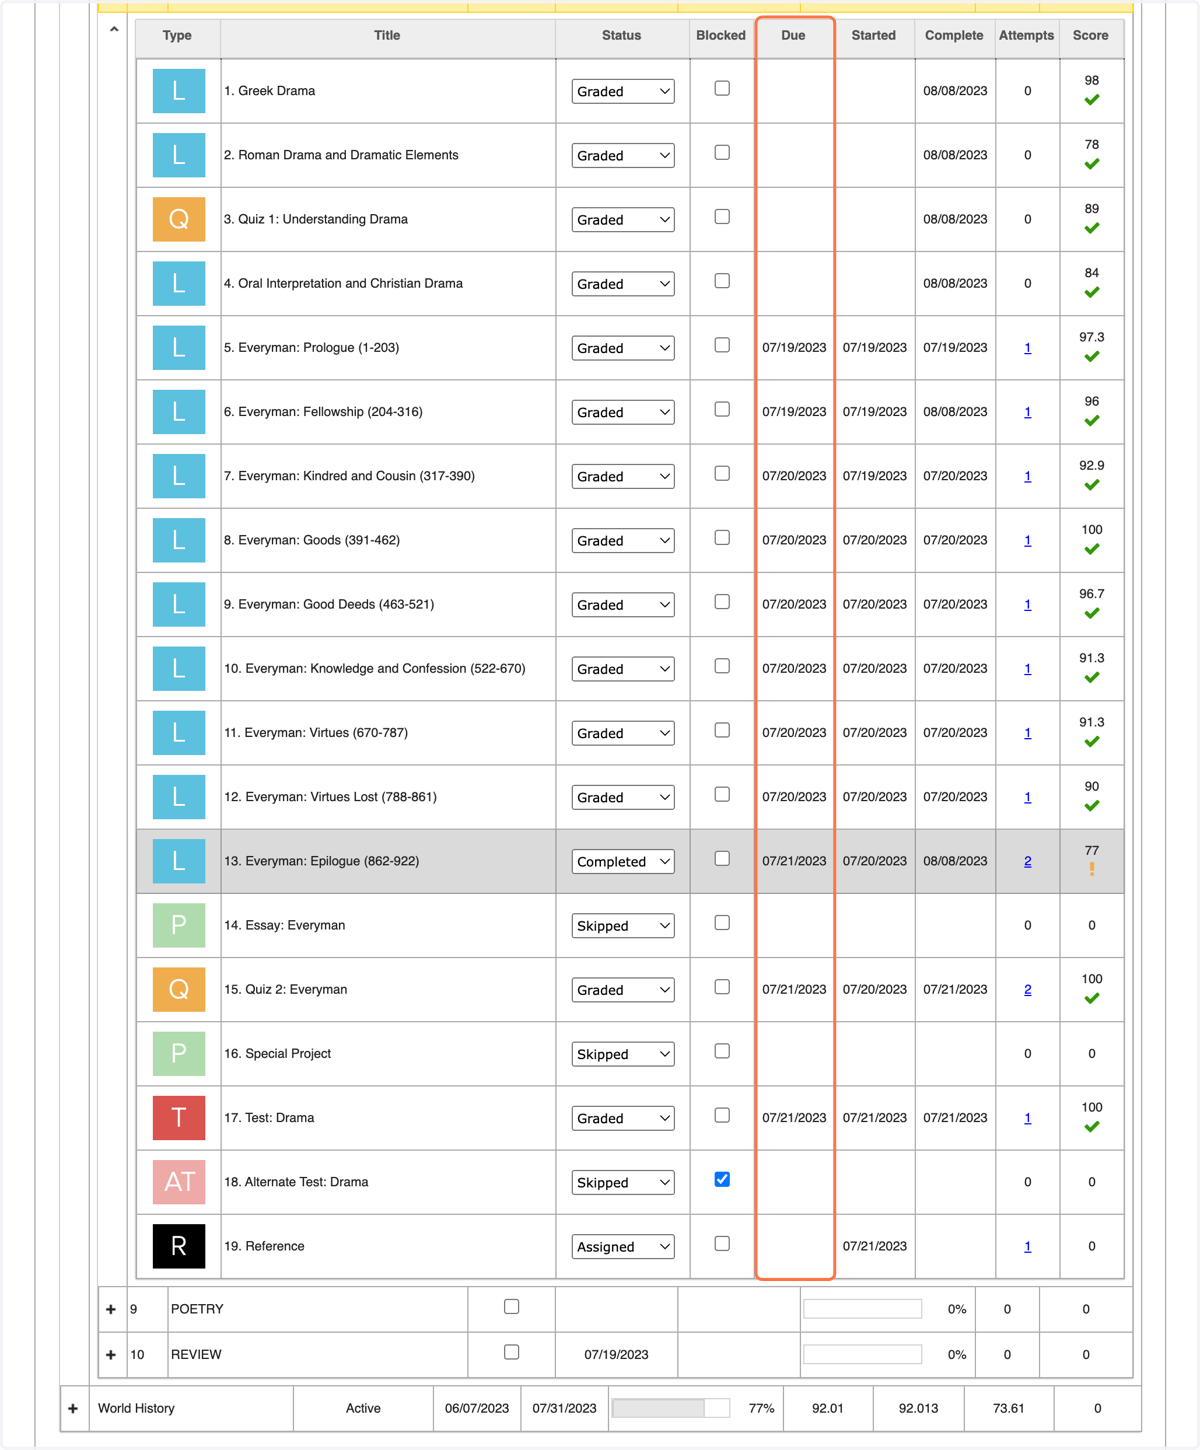Click the T test icon for Test: Drama
The height and width of the screenshot is (1450, 1200).
point(179,1118)
